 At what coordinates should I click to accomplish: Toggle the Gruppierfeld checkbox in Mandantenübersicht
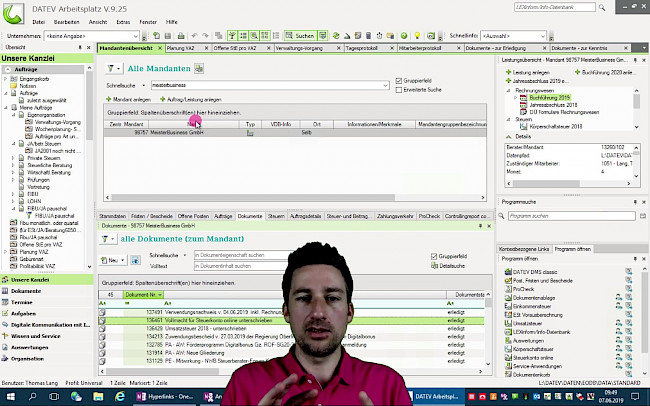(398, 79)
